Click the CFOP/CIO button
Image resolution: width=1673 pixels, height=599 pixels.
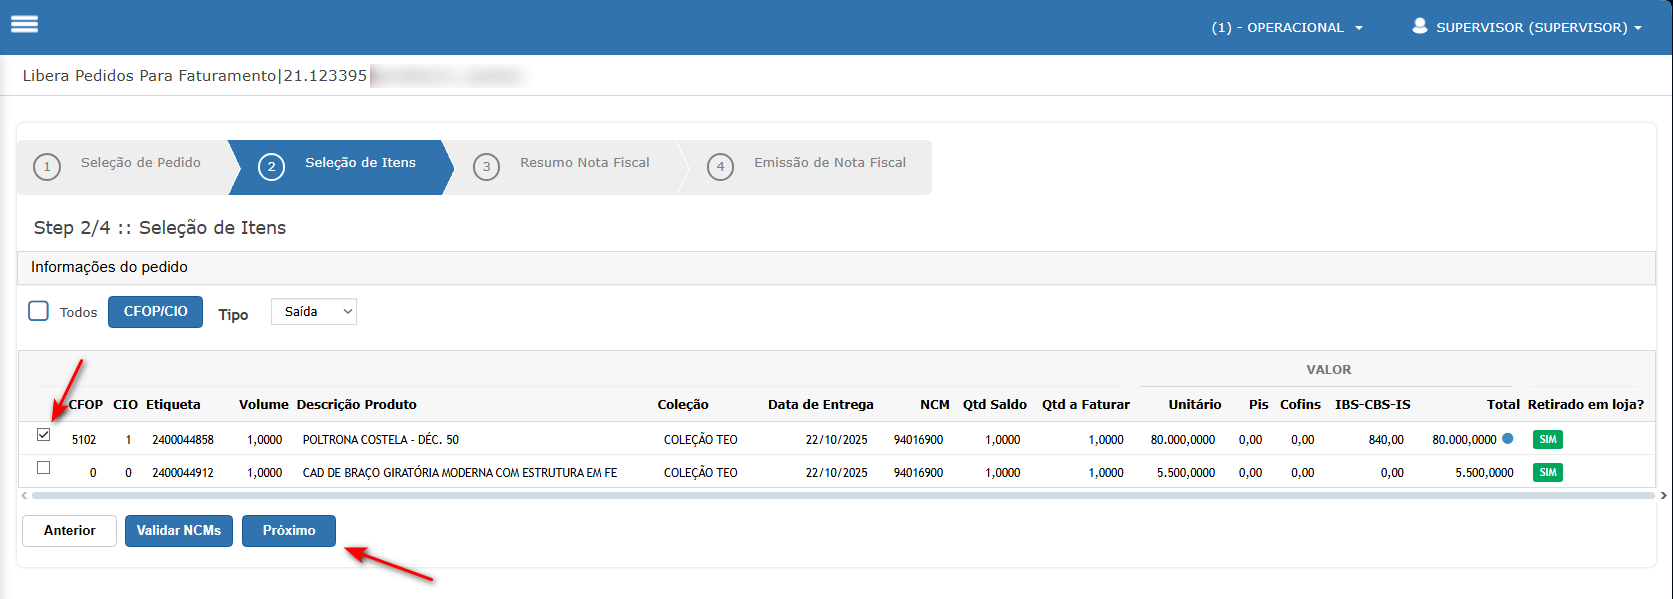[x=155, y=312]
